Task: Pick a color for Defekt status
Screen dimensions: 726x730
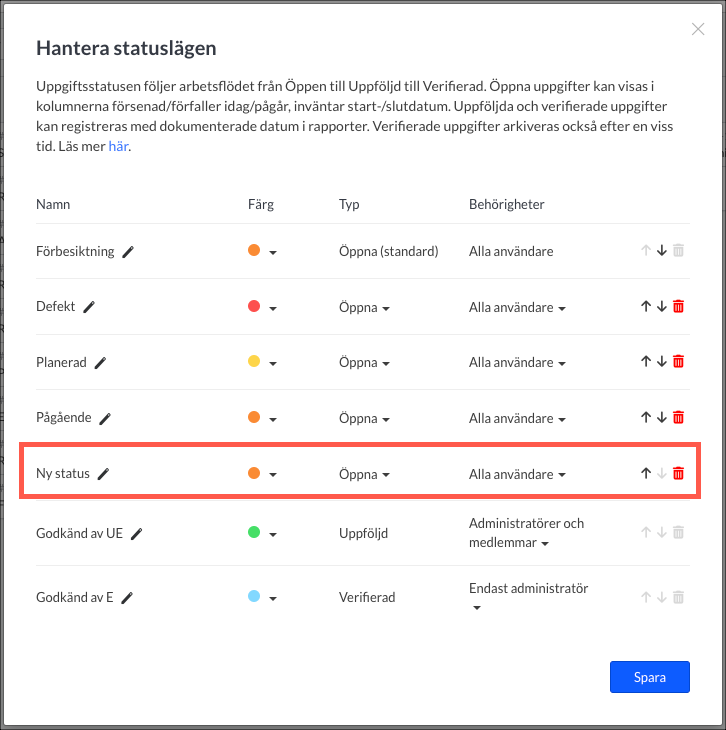Action: click(261, 307)
